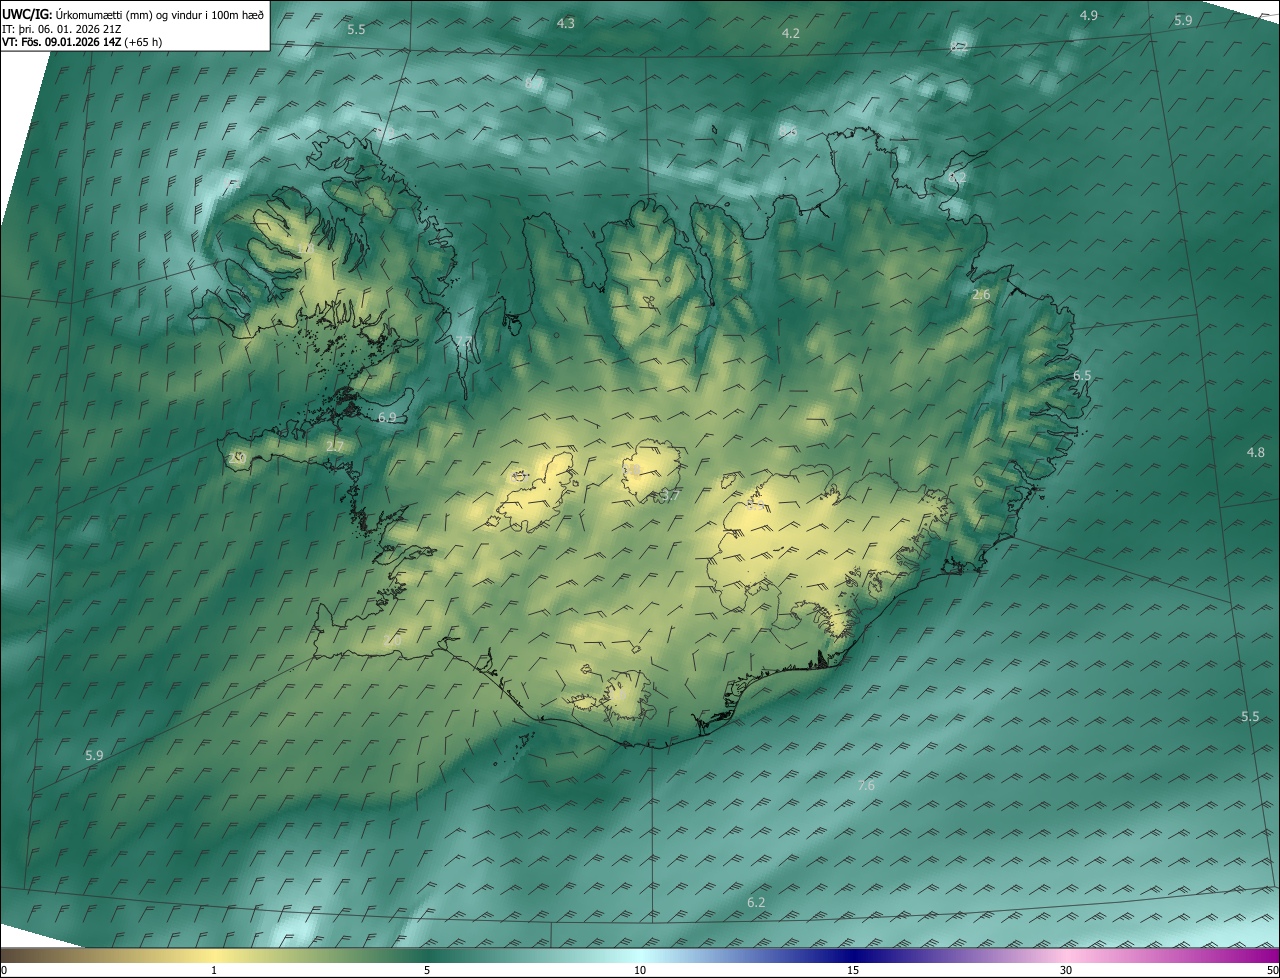
Task: Click the 2.0 value at Snæfellsnes tip
Action: point(237,457)
